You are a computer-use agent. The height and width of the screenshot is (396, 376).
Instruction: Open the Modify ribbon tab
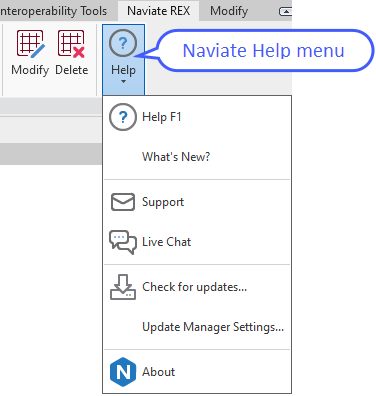(229, 11)
